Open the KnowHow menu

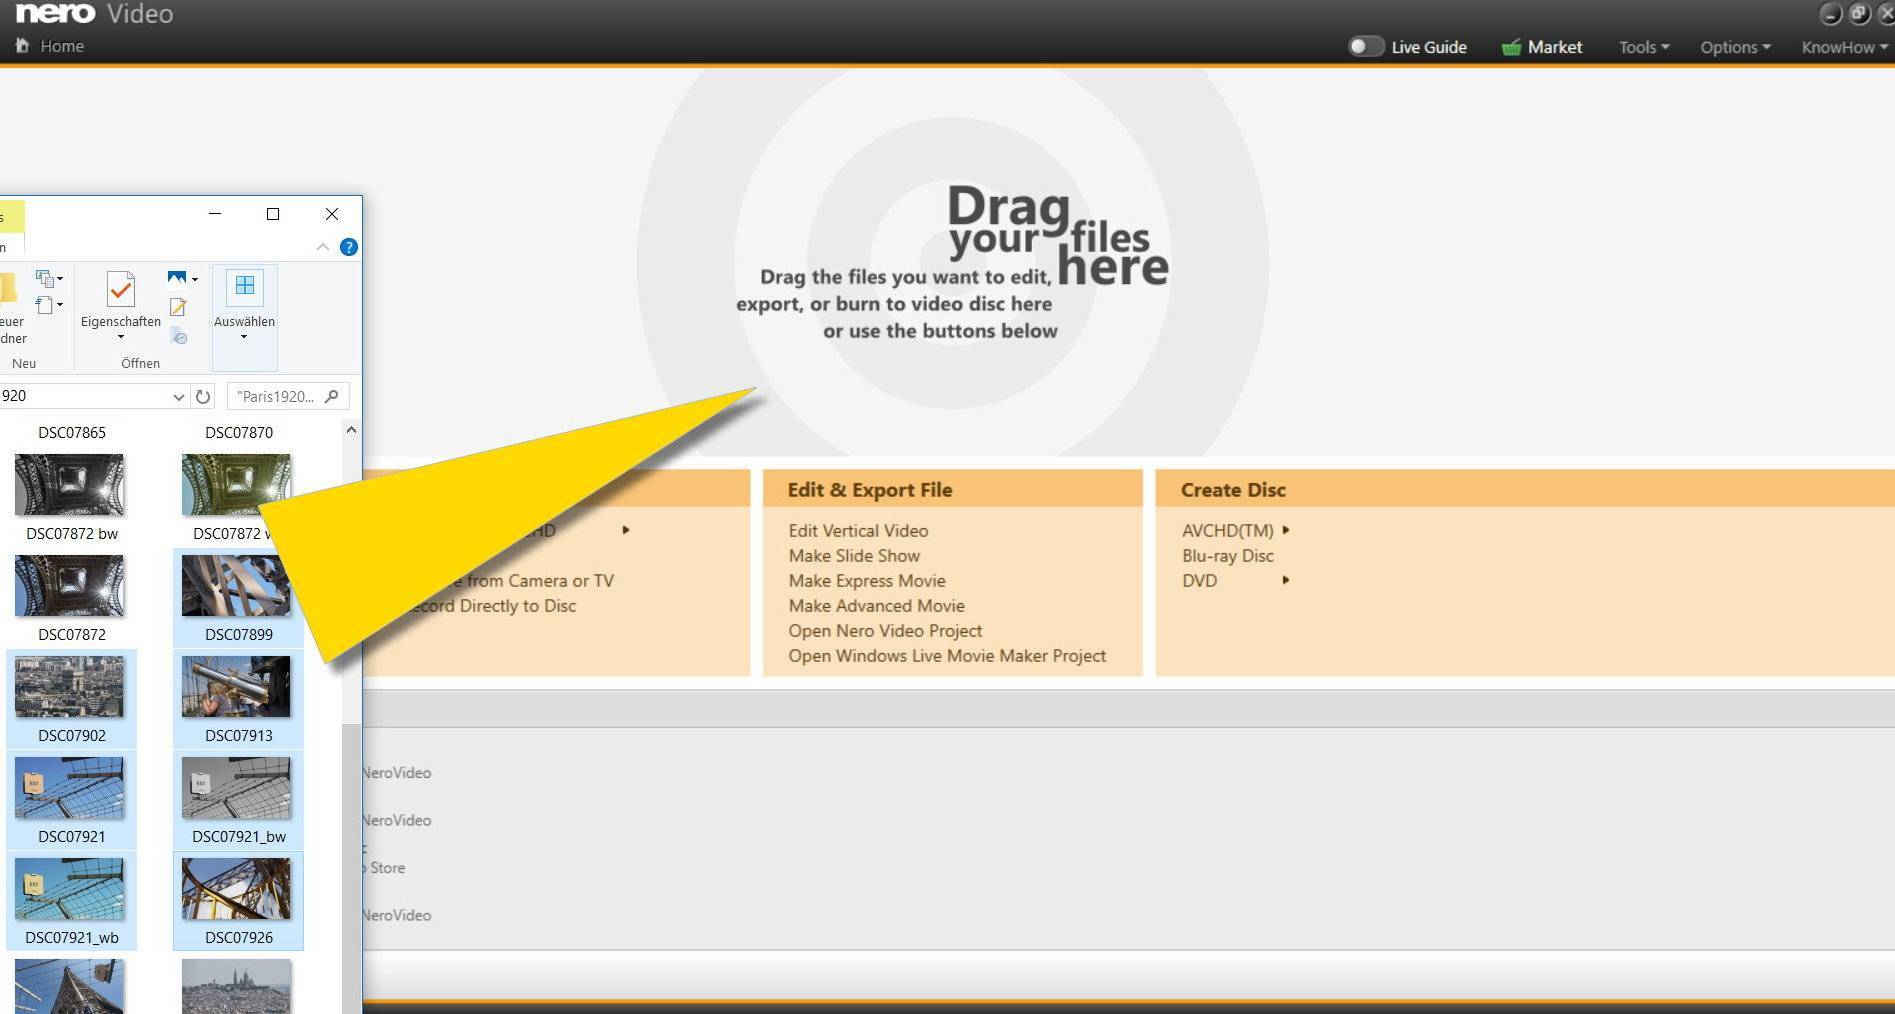pos(1844,47)
